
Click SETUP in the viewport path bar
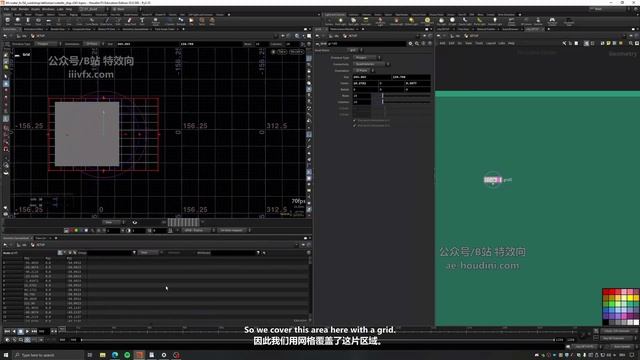[40, 36]
